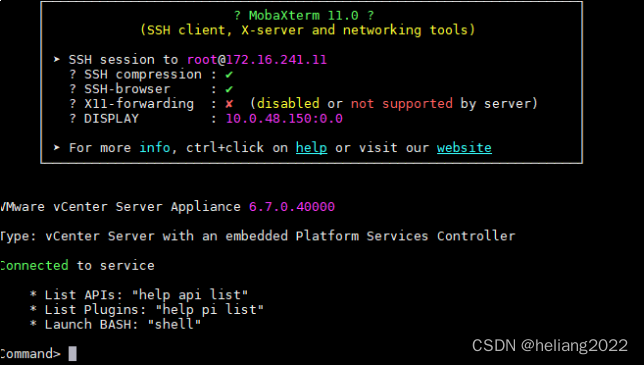Click the help link in the banner
This screenshot has width=644, height=365.
[x=311, y=147]
